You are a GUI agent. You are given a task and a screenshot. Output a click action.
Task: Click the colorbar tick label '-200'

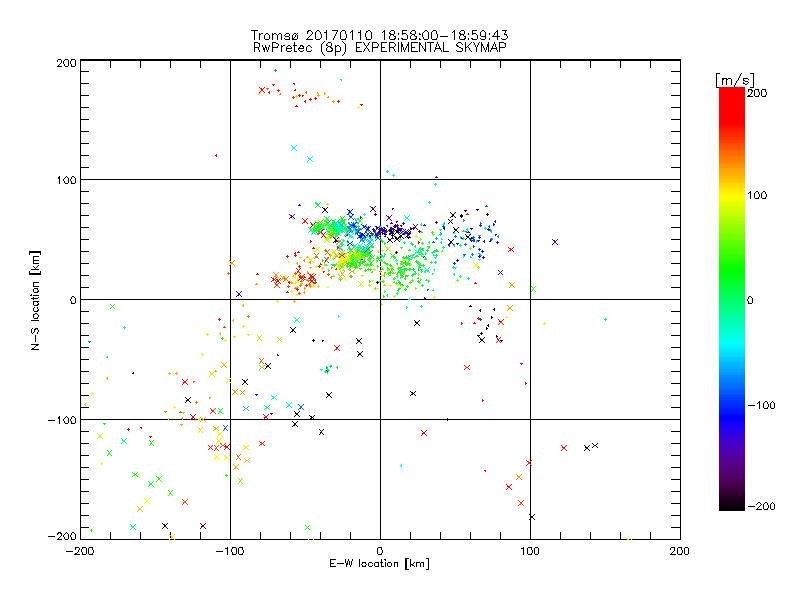coord(761,507)
